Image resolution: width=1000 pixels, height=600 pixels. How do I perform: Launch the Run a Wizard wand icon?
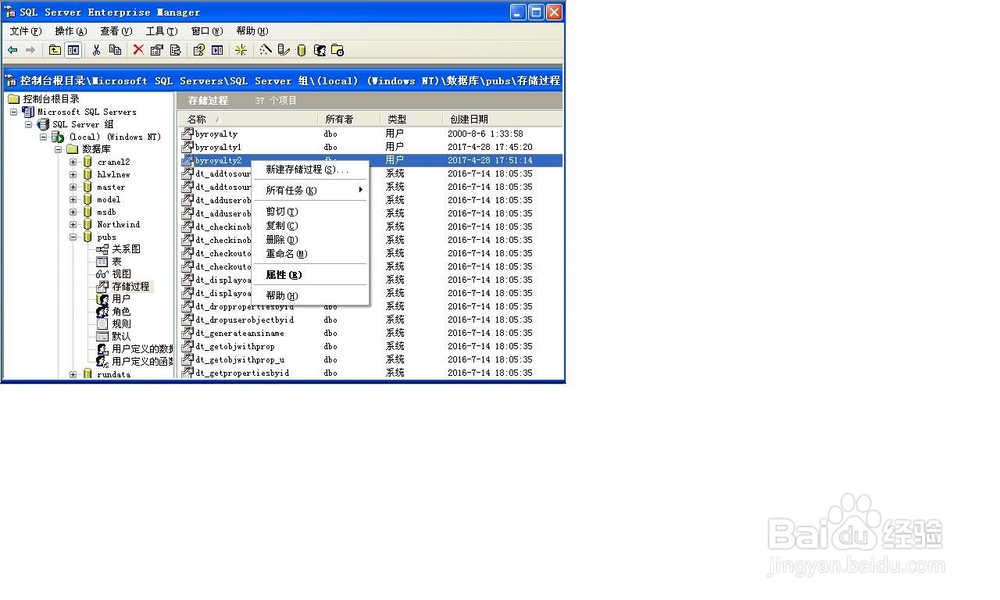point(265,50)
